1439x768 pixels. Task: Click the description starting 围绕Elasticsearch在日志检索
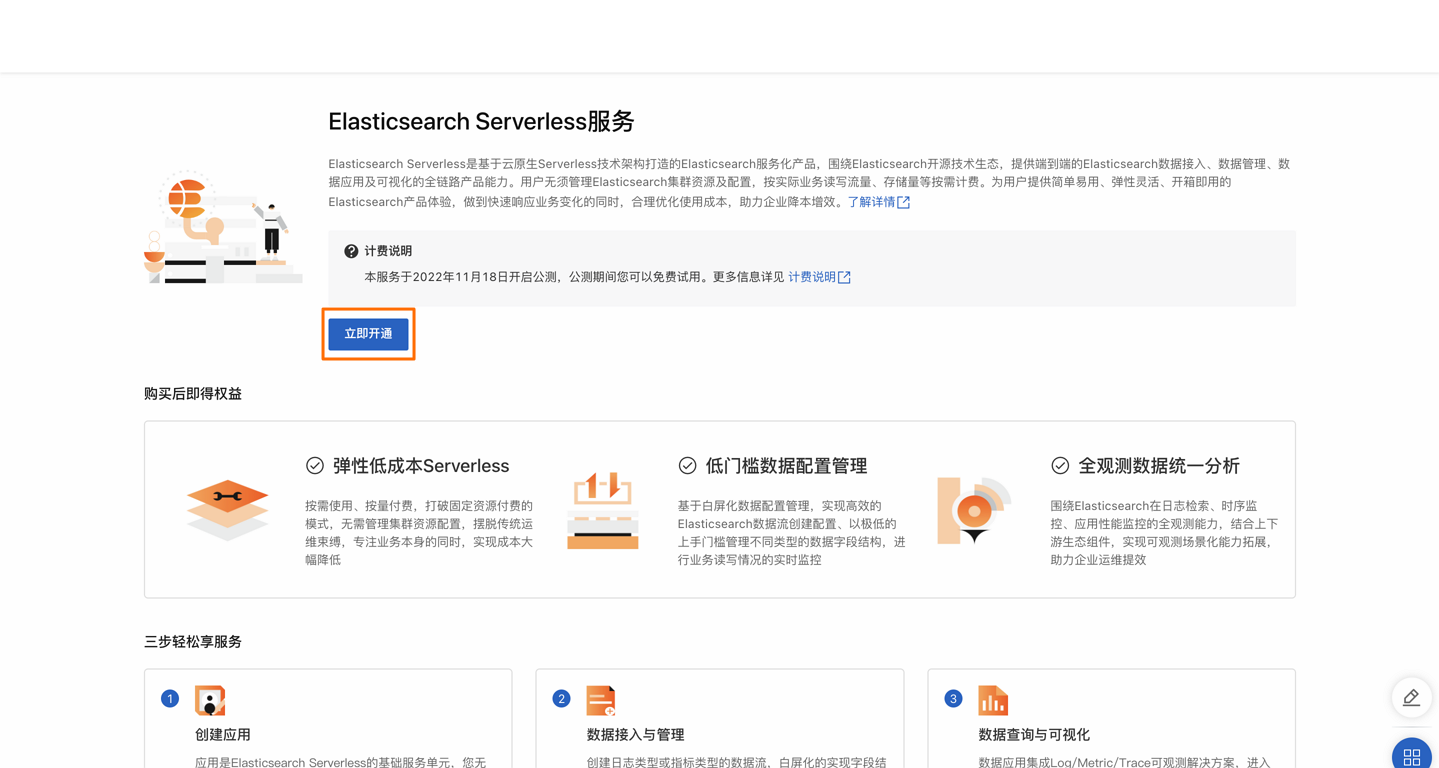[x=1164, y=533]
